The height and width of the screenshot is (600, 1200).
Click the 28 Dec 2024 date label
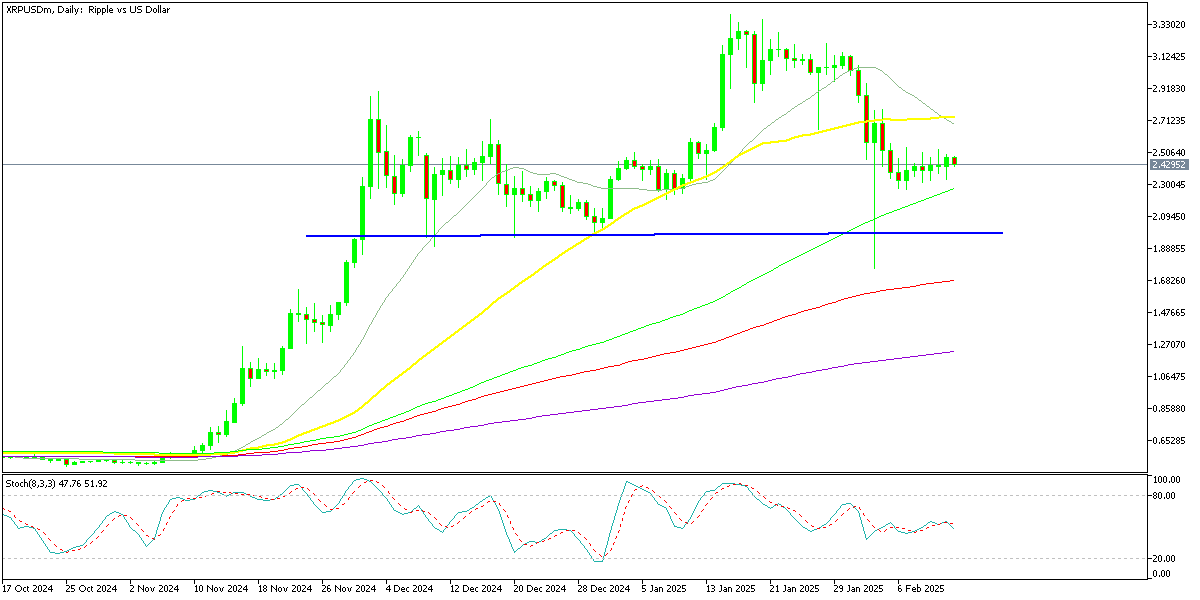603,590
